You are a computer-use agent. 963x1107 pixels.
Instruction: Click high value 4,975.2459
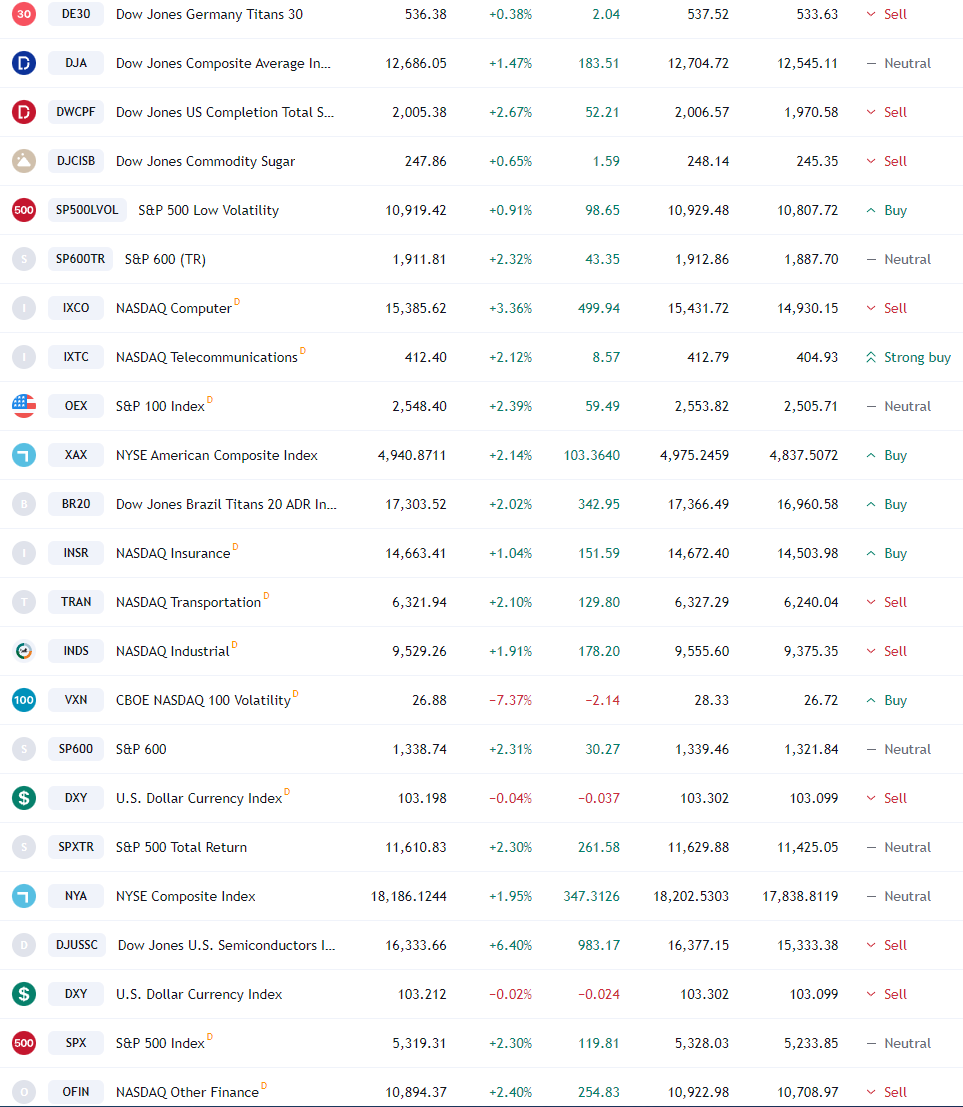695,455
